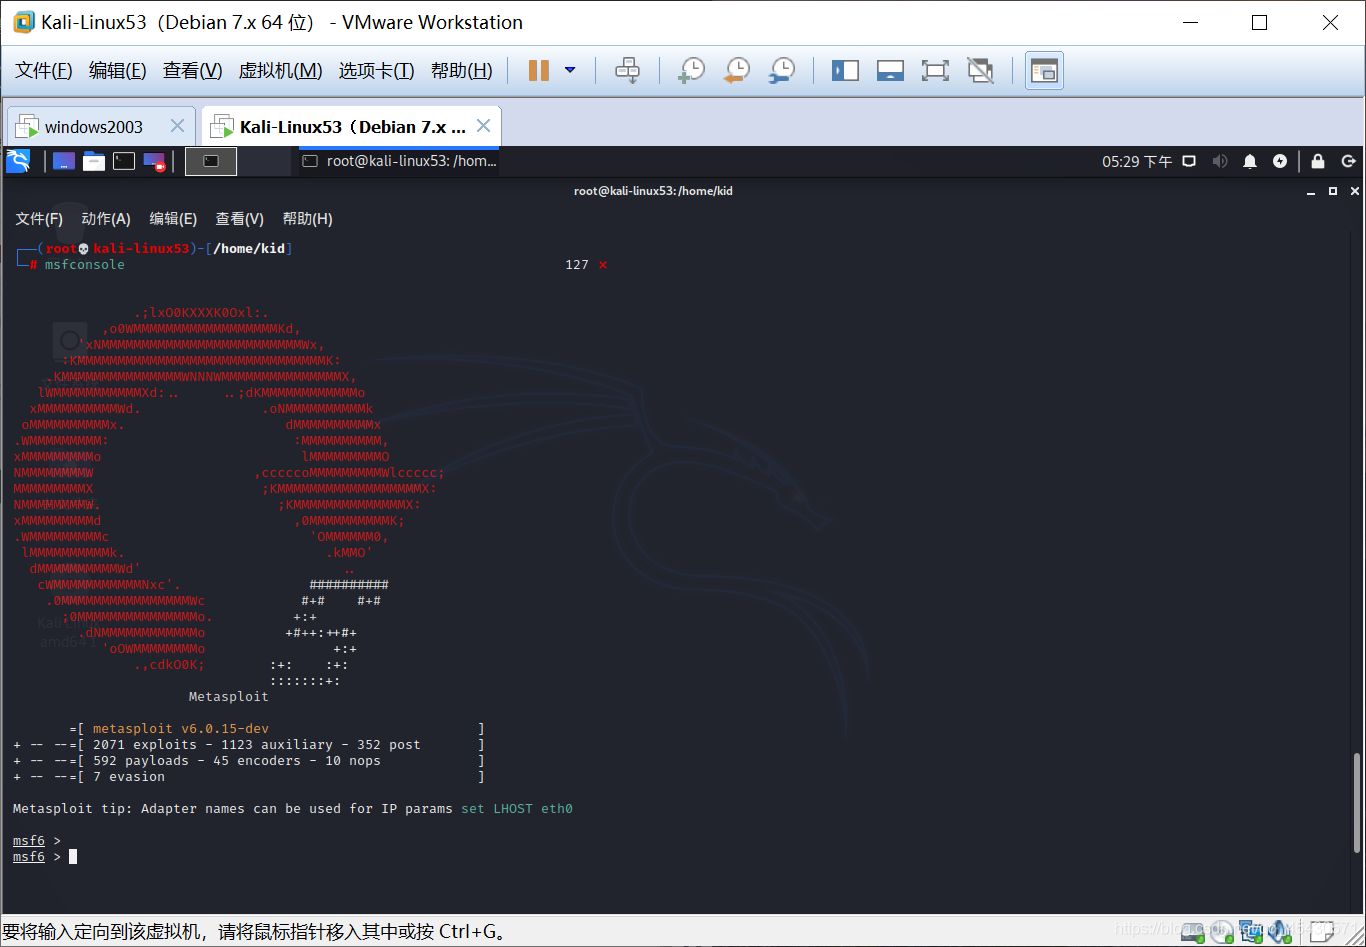This screenshot has height=947, width=1366.
Task: Open the VMware 编辑(E) menu
Action: [118, 70]
